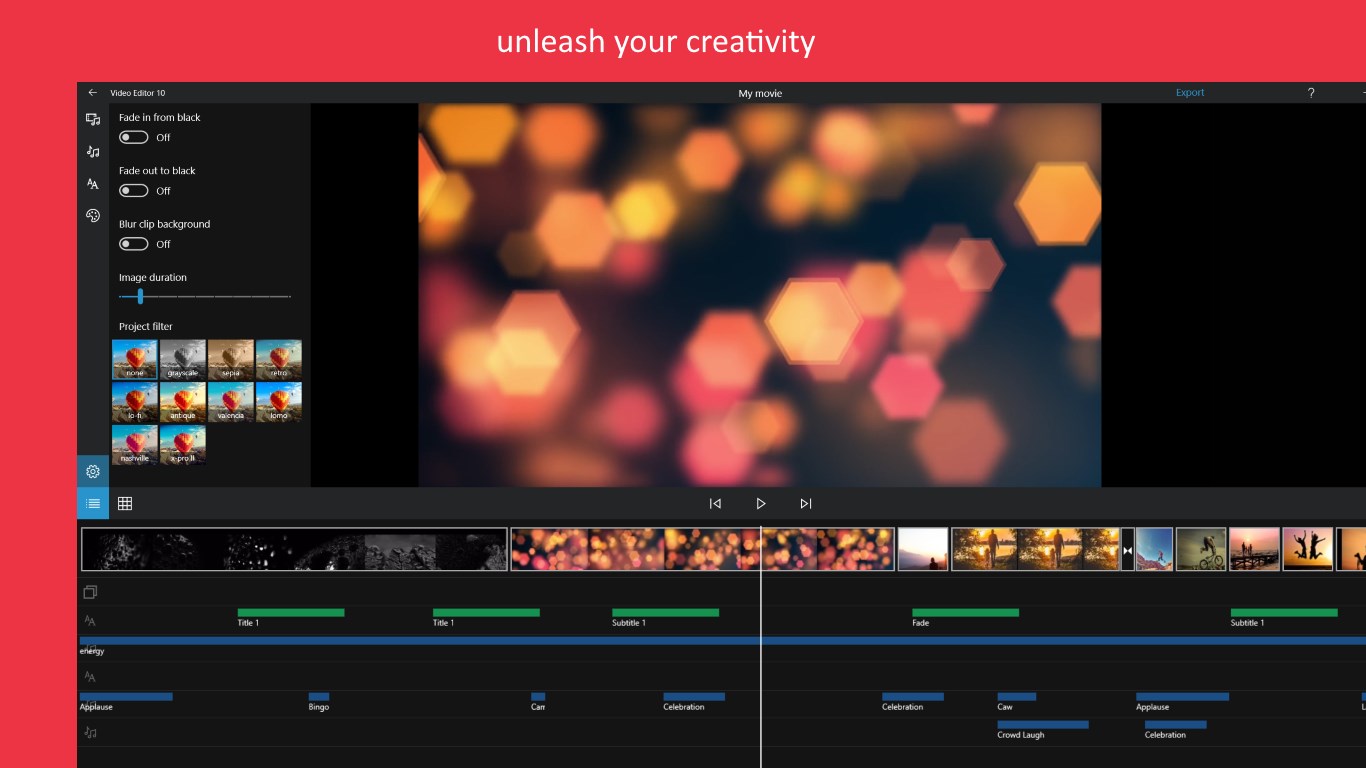Viewport: 1366px width, 768px height.
Task: Open the text titles sidebar icon
Action: click(x=93, y=184)
